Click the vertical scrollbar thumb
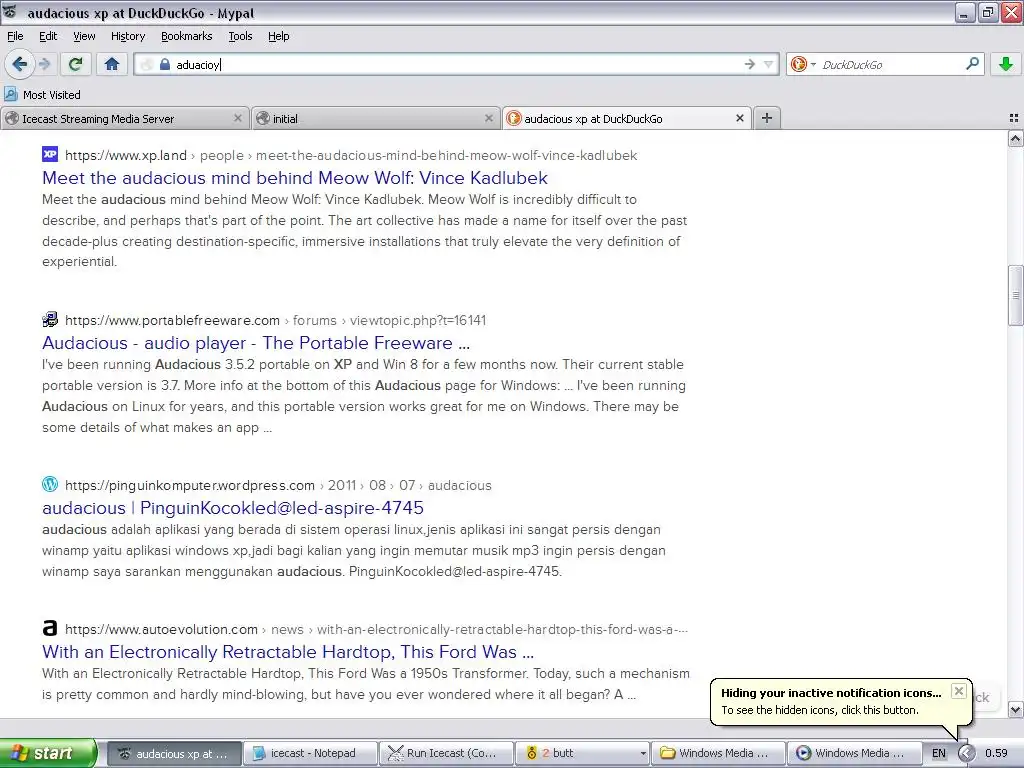Viewport: 1024px width, 768px height. [x=1016, y=295]
